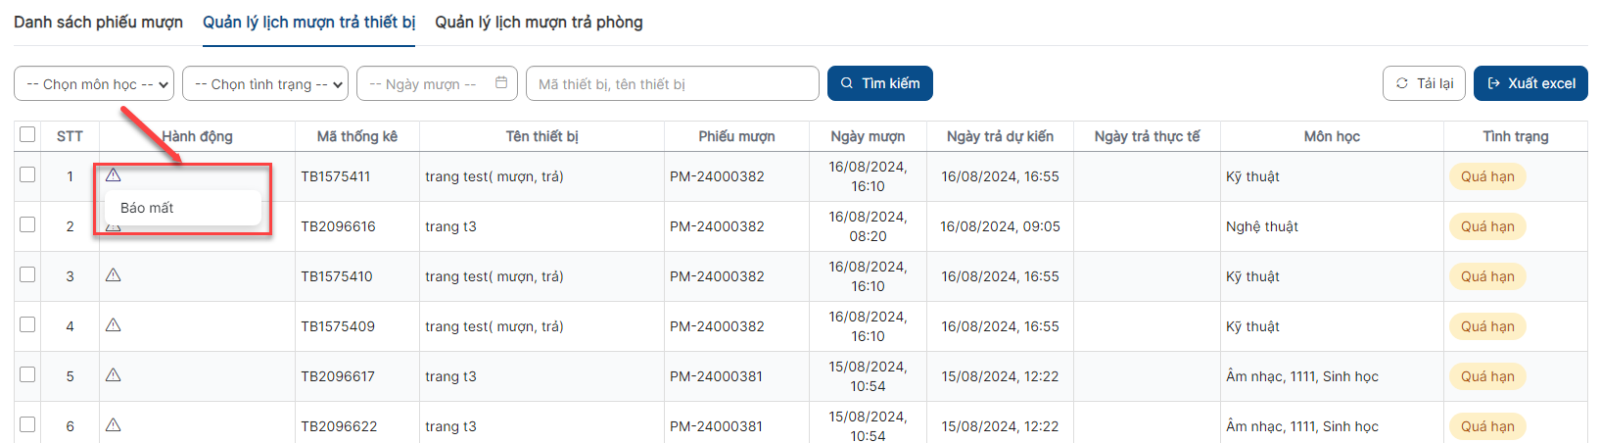Expand the Chọn tình trạng dropdown
The height and width of the screenshot is (443, 1600).
(265, 84)
